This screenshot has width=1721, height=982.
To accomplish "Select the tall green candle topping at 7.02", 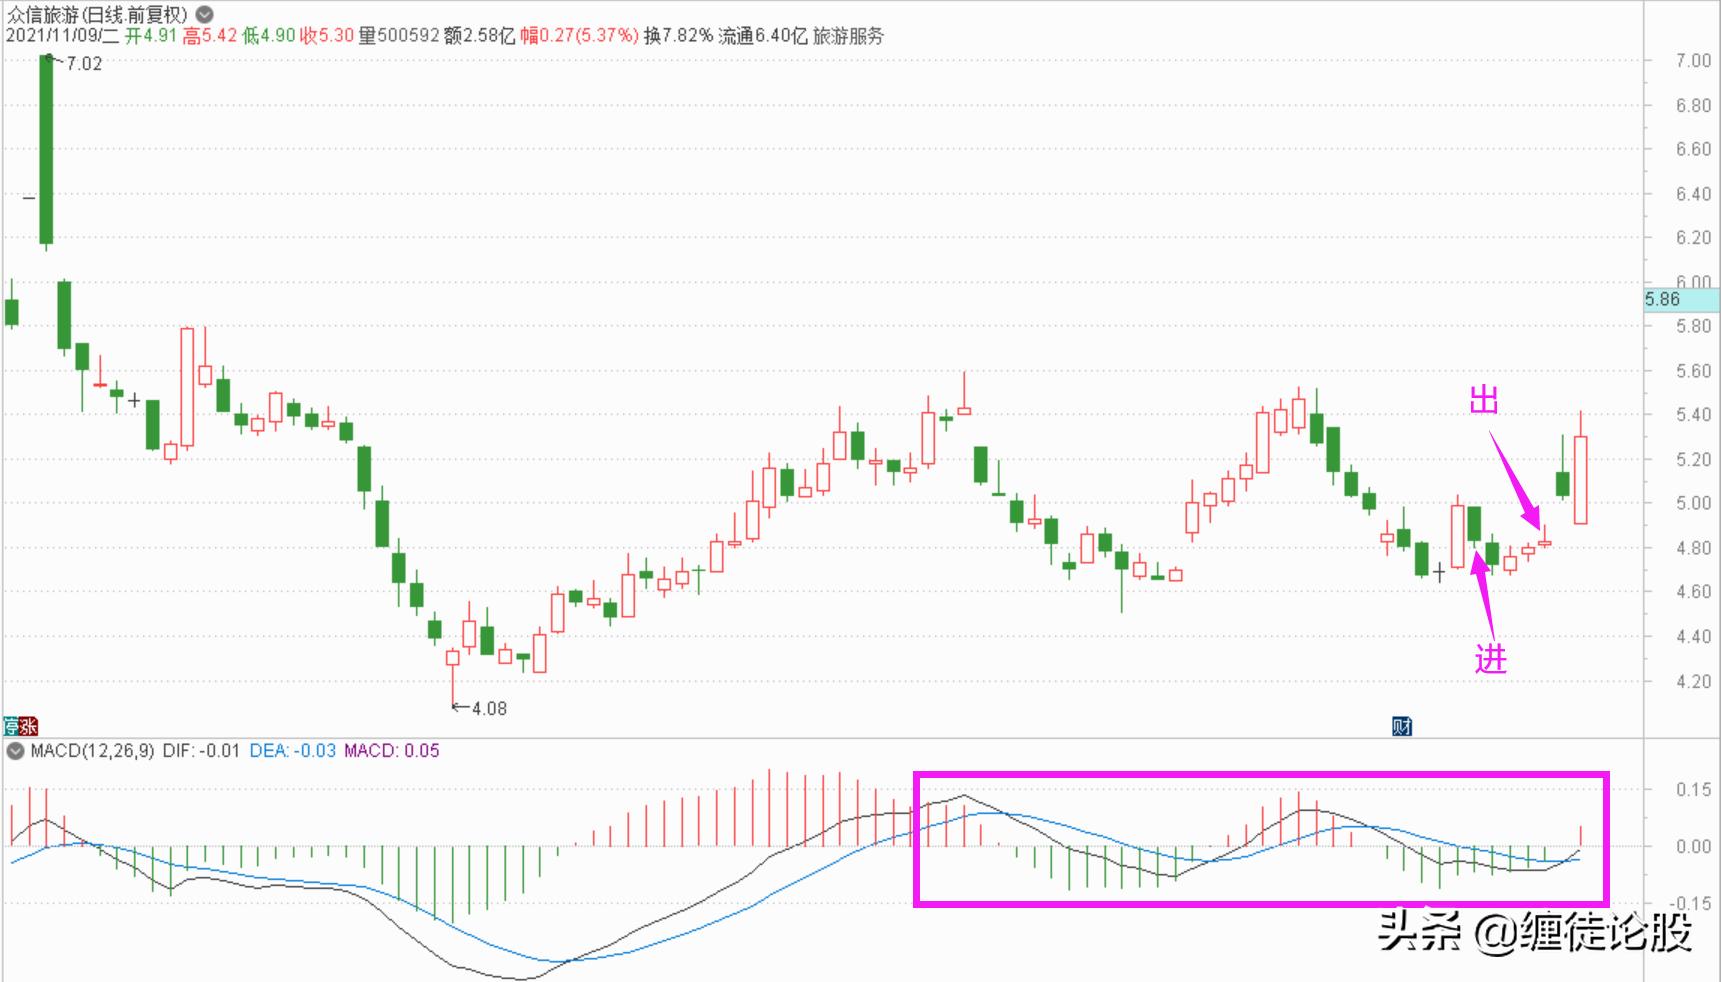I will tap(46, 150).
